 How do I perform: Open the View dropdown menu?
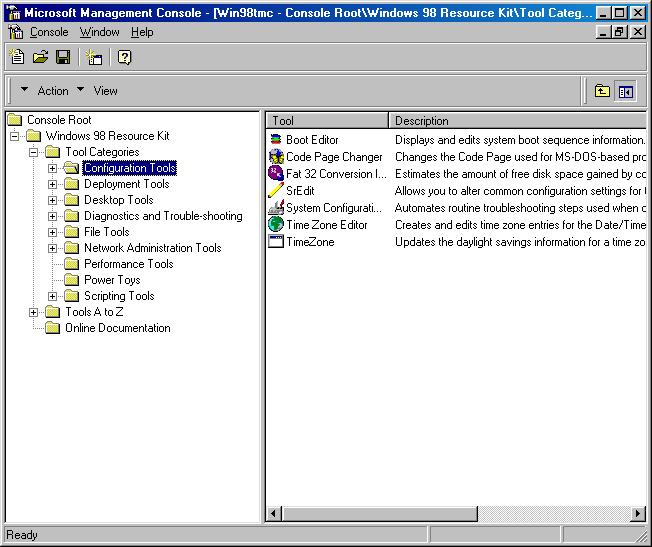point(97,91)
